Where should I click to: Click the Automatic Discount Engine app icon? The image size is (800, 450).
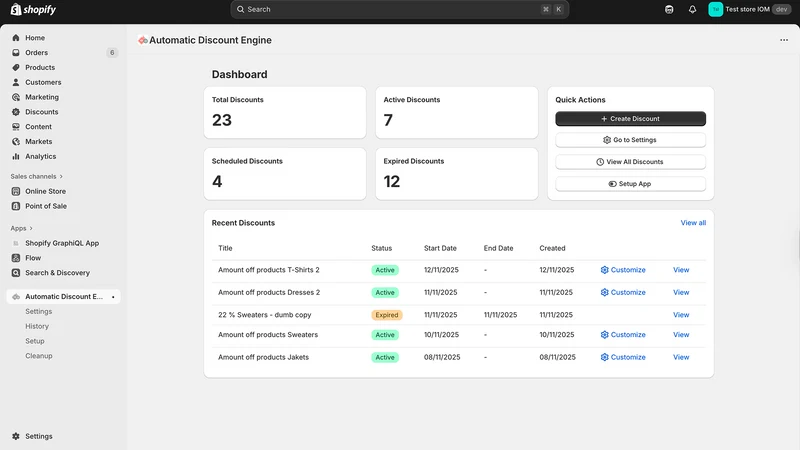coord(142,40)
